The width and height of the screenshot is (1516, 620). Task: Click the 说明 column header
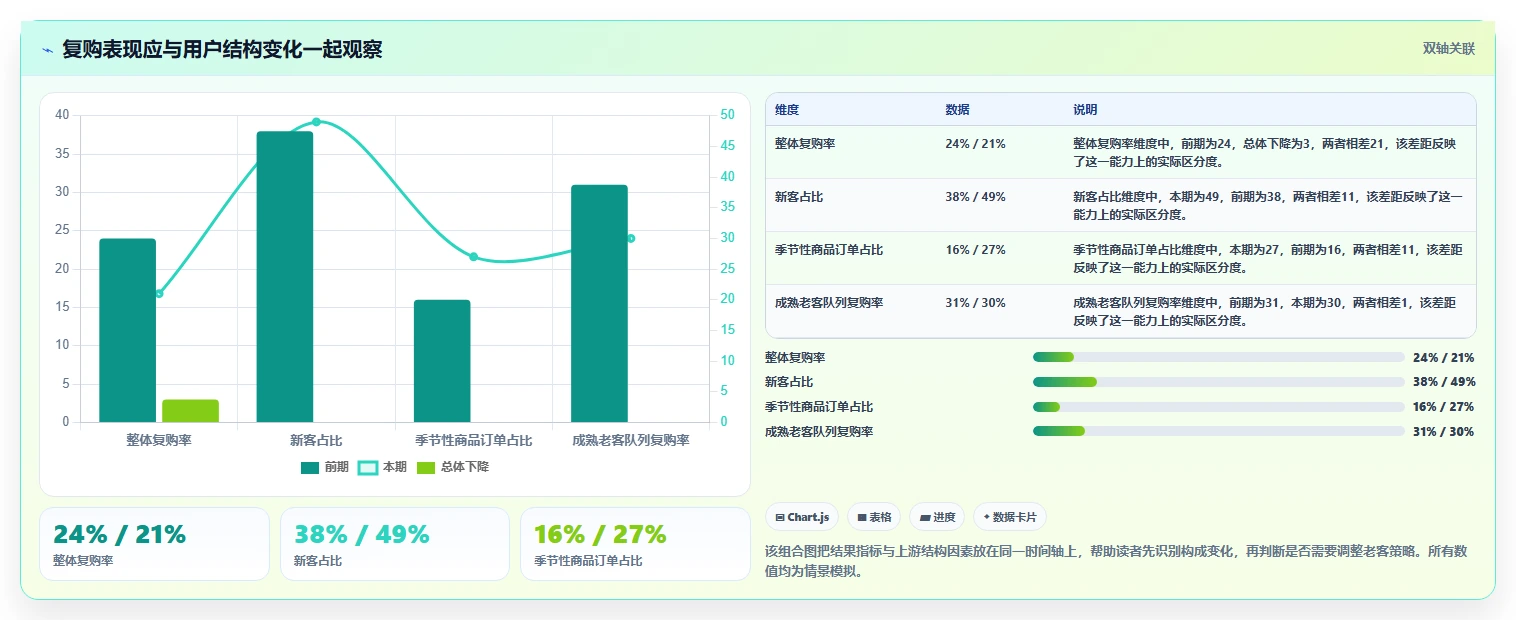pos(1085,110)
